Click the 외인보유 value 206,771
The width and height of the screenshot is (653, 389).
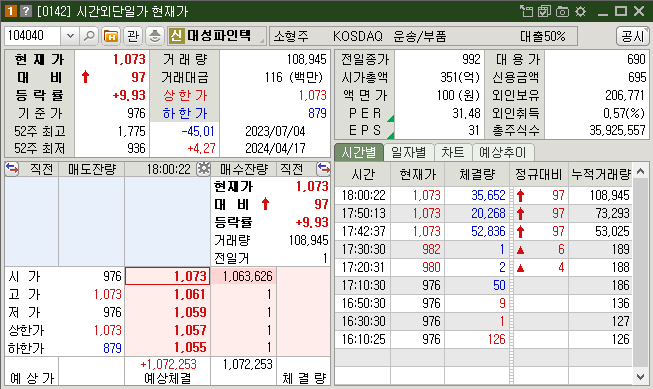pyautogui.click(x=625, y=95)
